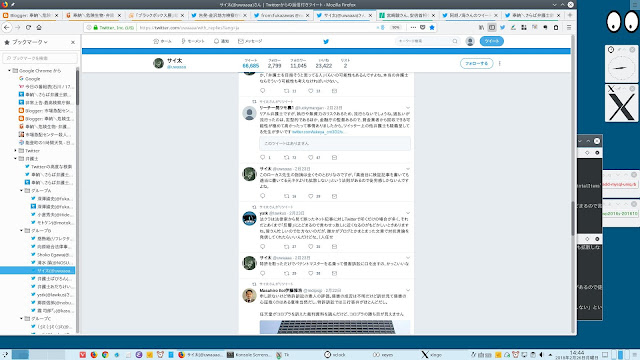The image size is (640, 360).
Task: Save page with the Pocket icon
Action: click(x=422, y=27)
